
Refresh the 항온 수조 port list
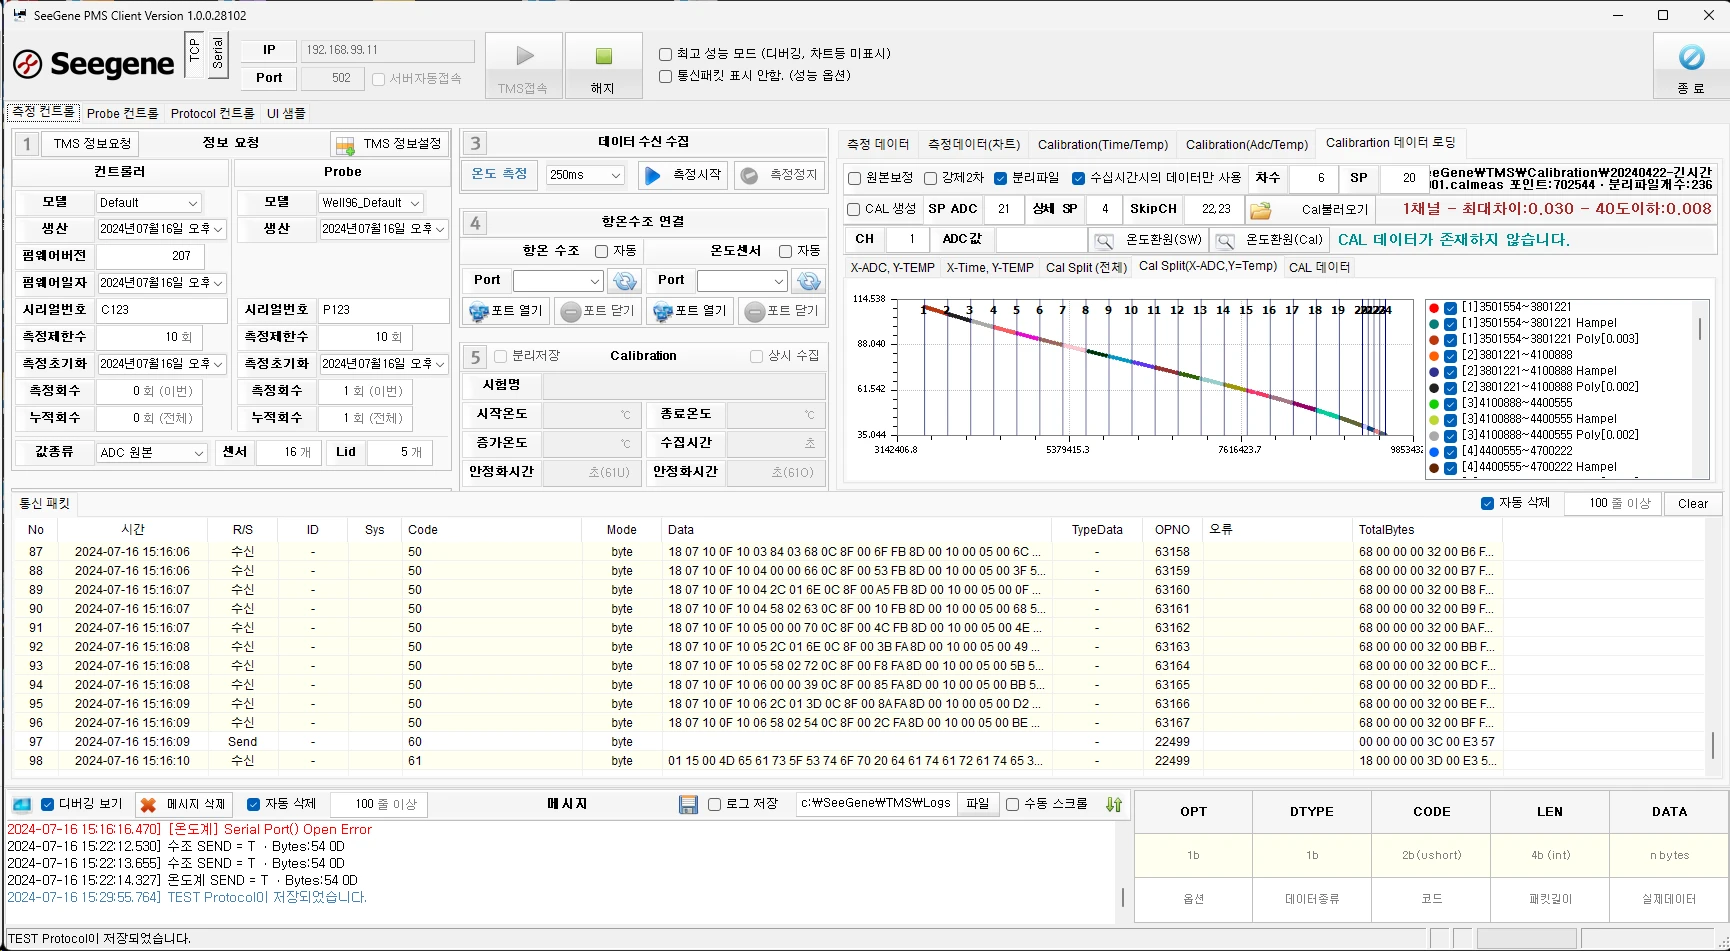pos(624,281)
